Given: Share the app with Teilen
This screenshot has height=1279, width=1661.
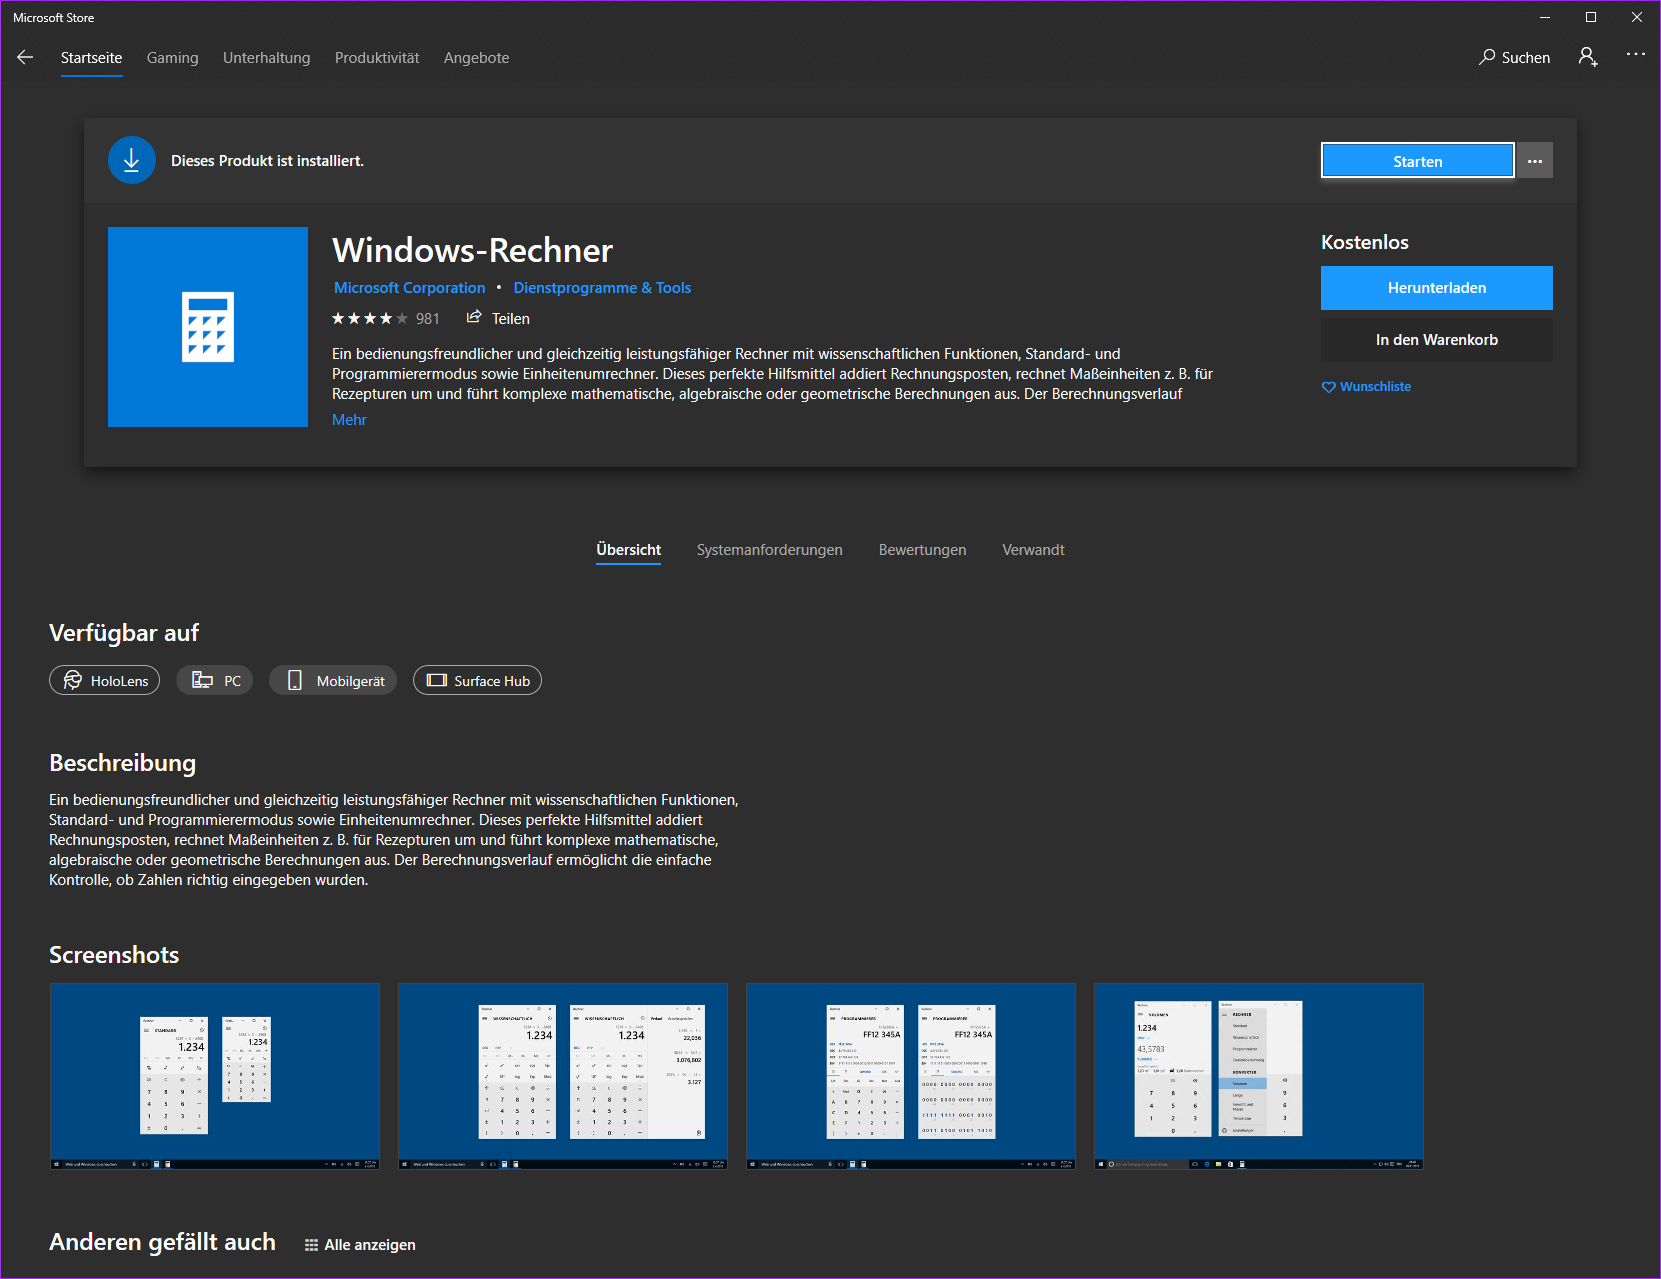Looking at the screenshot, I should click(x=498, y=319).
